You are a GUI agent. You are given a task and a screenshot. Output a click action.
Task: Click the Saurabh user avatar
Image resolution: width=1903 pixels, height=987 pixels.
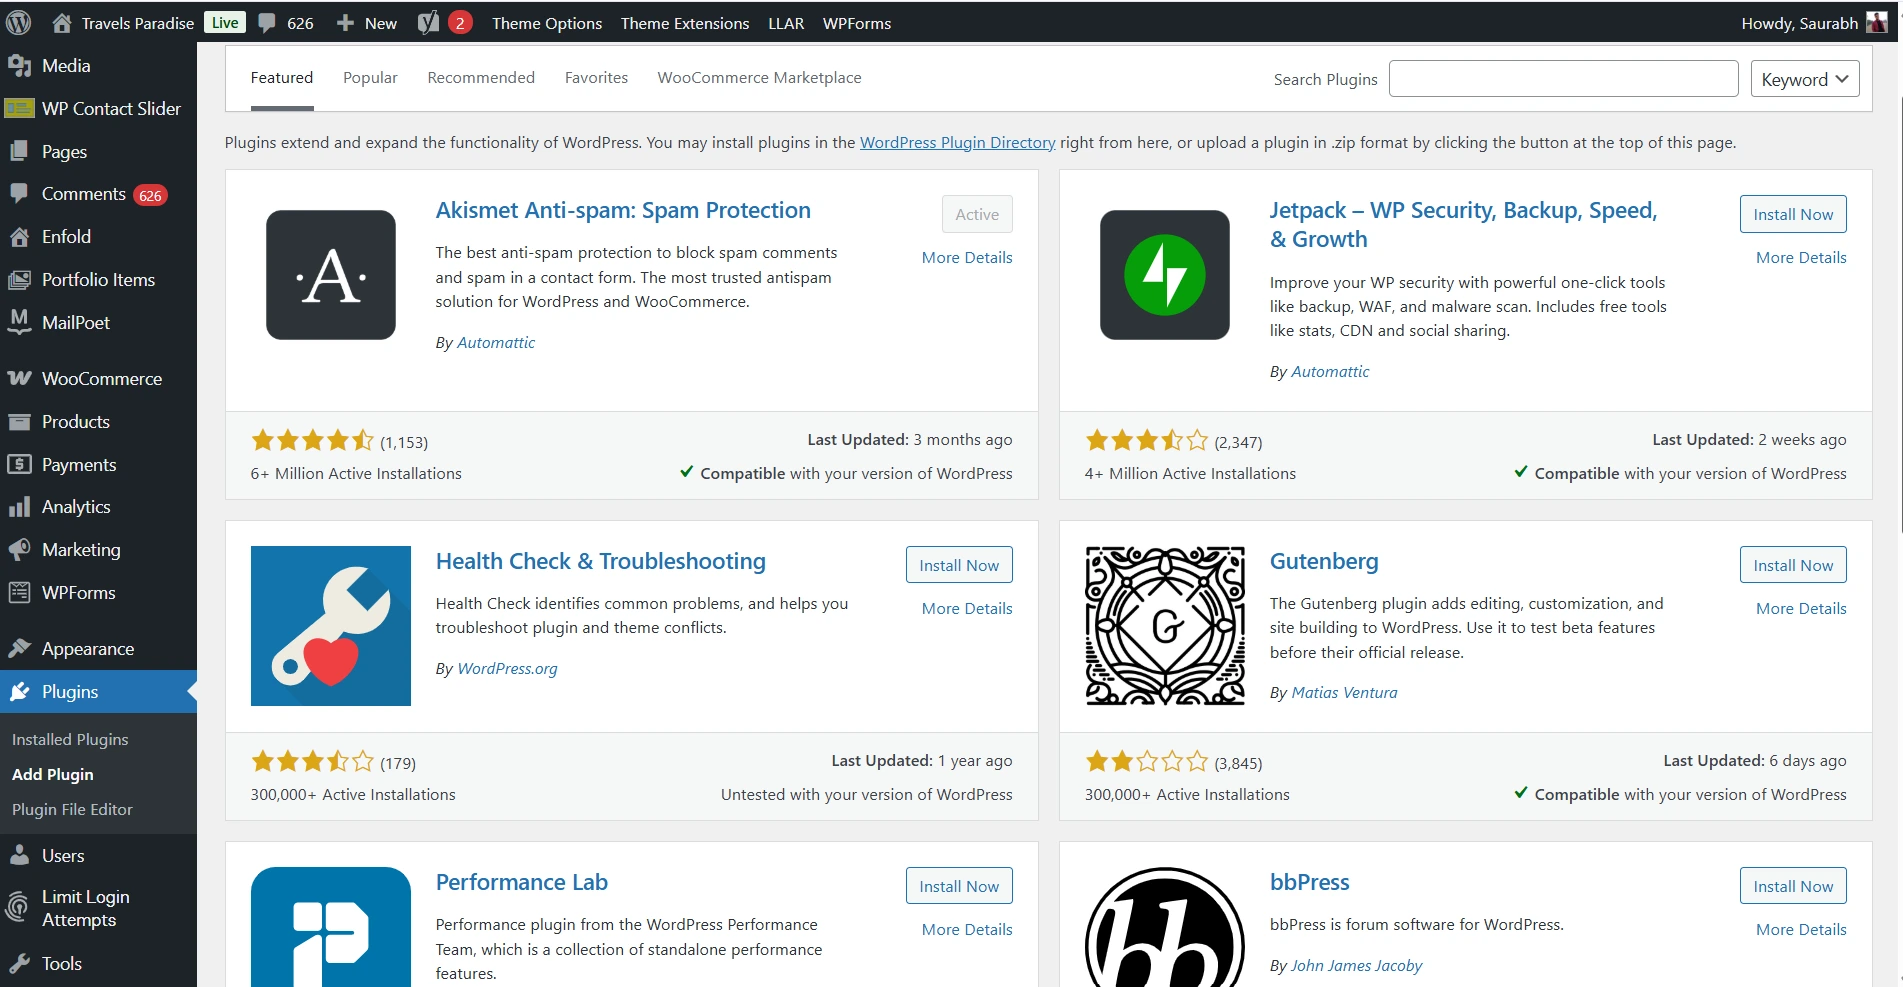pyautogui.click(x=1876, y=23)
